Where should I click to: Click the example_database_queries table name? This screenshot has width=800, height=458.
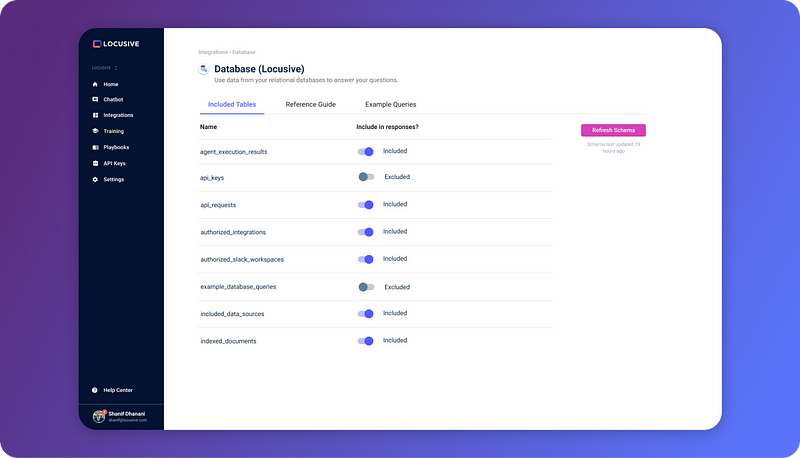tap(238, 287)
